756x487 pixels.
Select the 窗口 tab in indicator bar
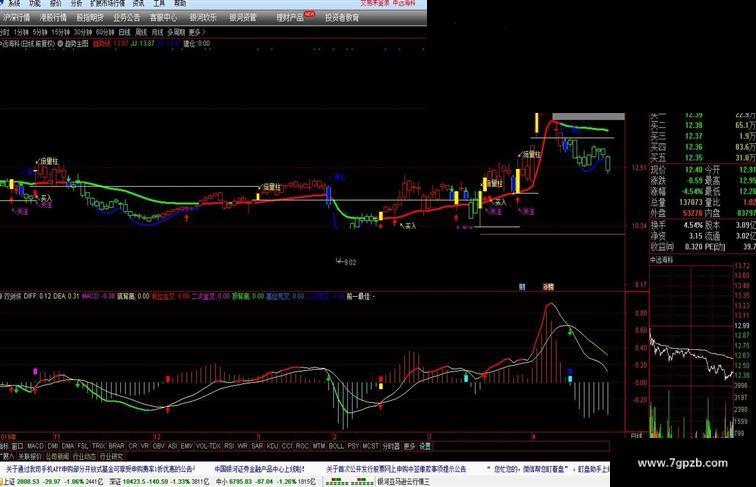tap(17, 446)
